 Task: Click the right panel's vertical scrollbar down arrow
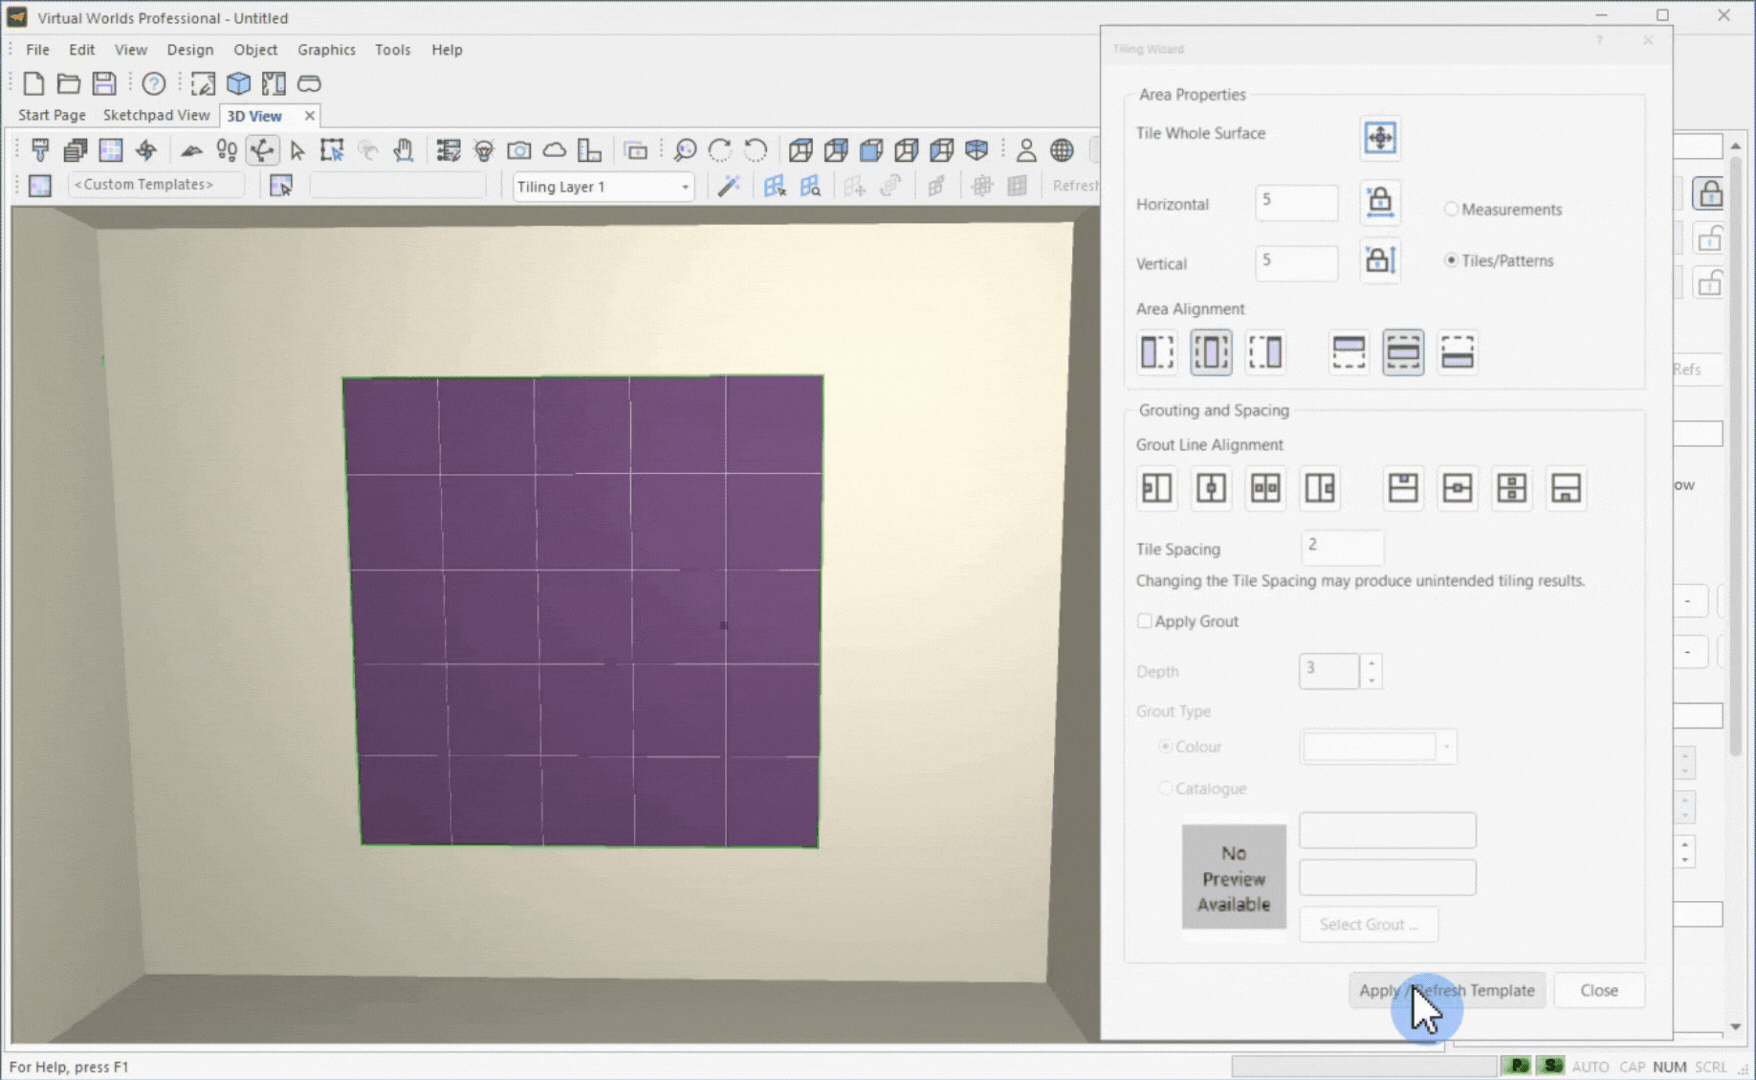[x=1735, y=1026]
